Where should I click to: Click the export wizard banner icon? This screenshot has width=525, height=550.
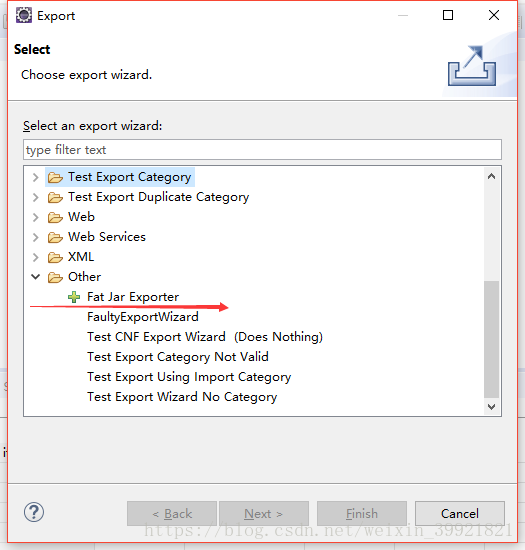(x=472, y=66)
